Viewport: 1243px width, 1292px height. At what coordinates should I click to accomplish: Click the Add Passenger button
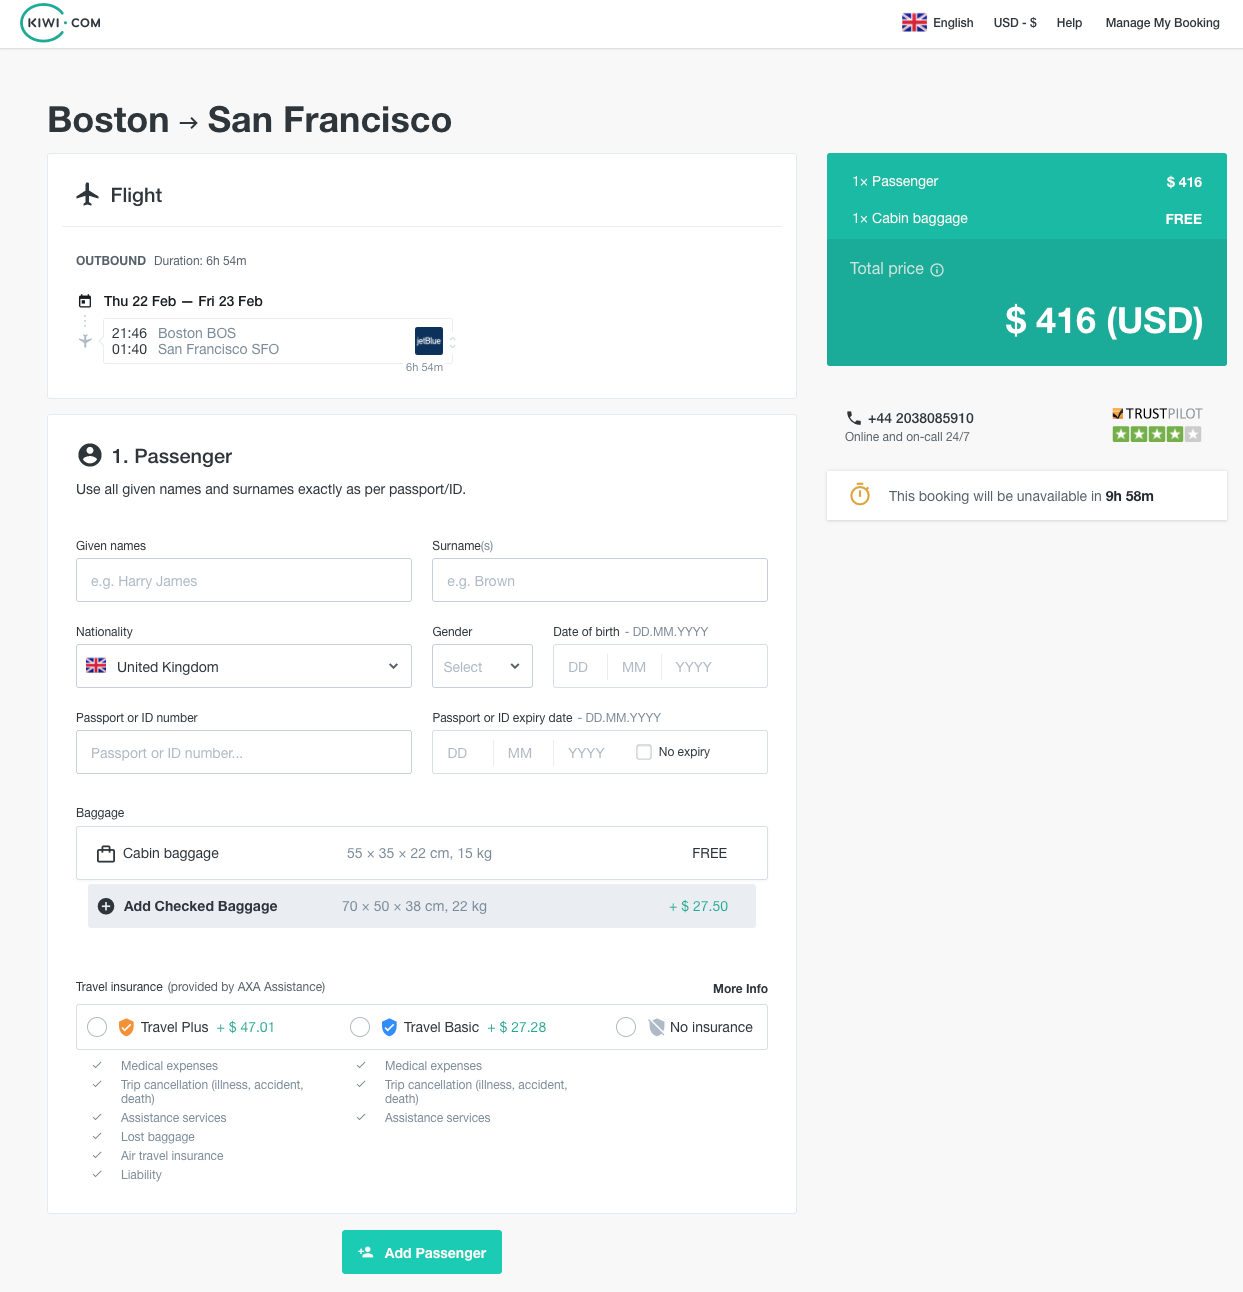coord(422,1252)
